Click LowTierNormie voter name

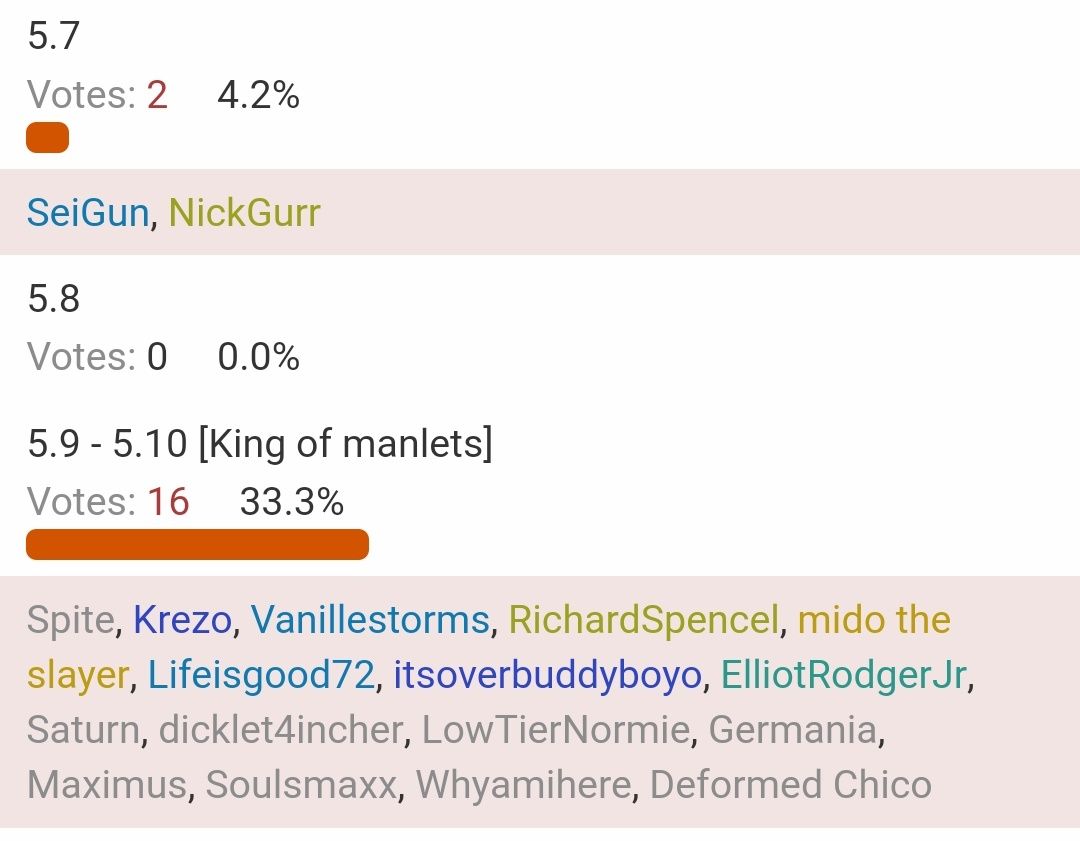pyautogui.click(x=556, y=729)
